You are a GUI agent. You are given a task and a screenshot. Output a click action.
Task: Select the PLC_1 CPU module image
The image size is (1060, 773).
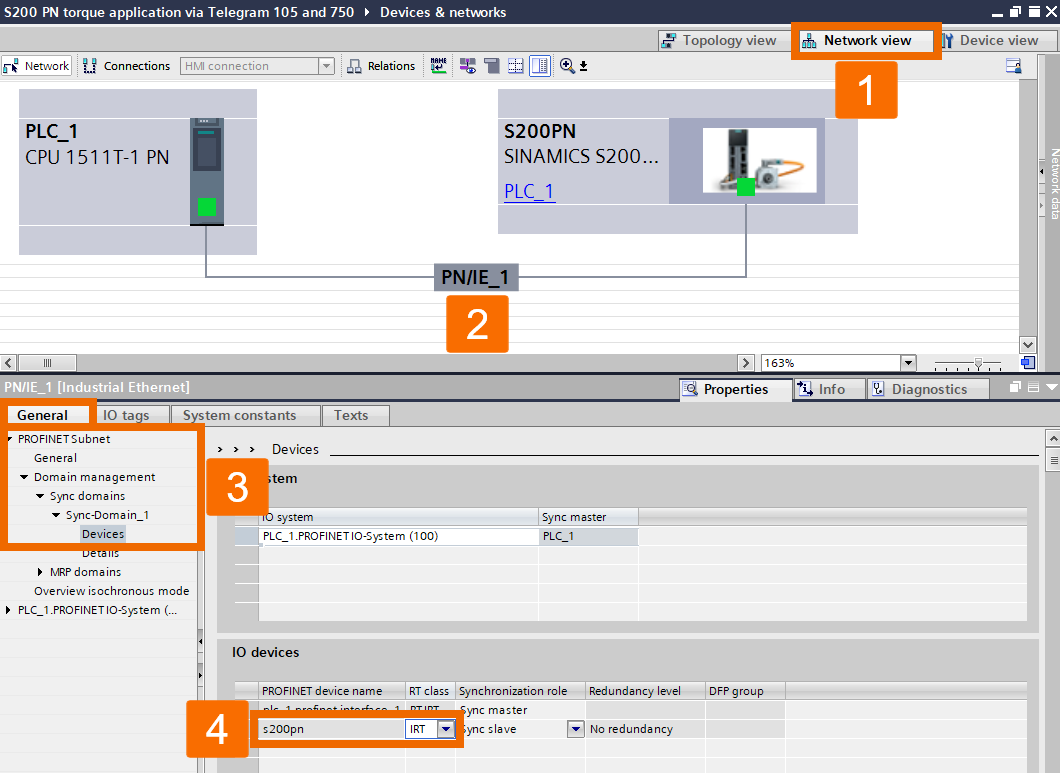click(207, 171)
